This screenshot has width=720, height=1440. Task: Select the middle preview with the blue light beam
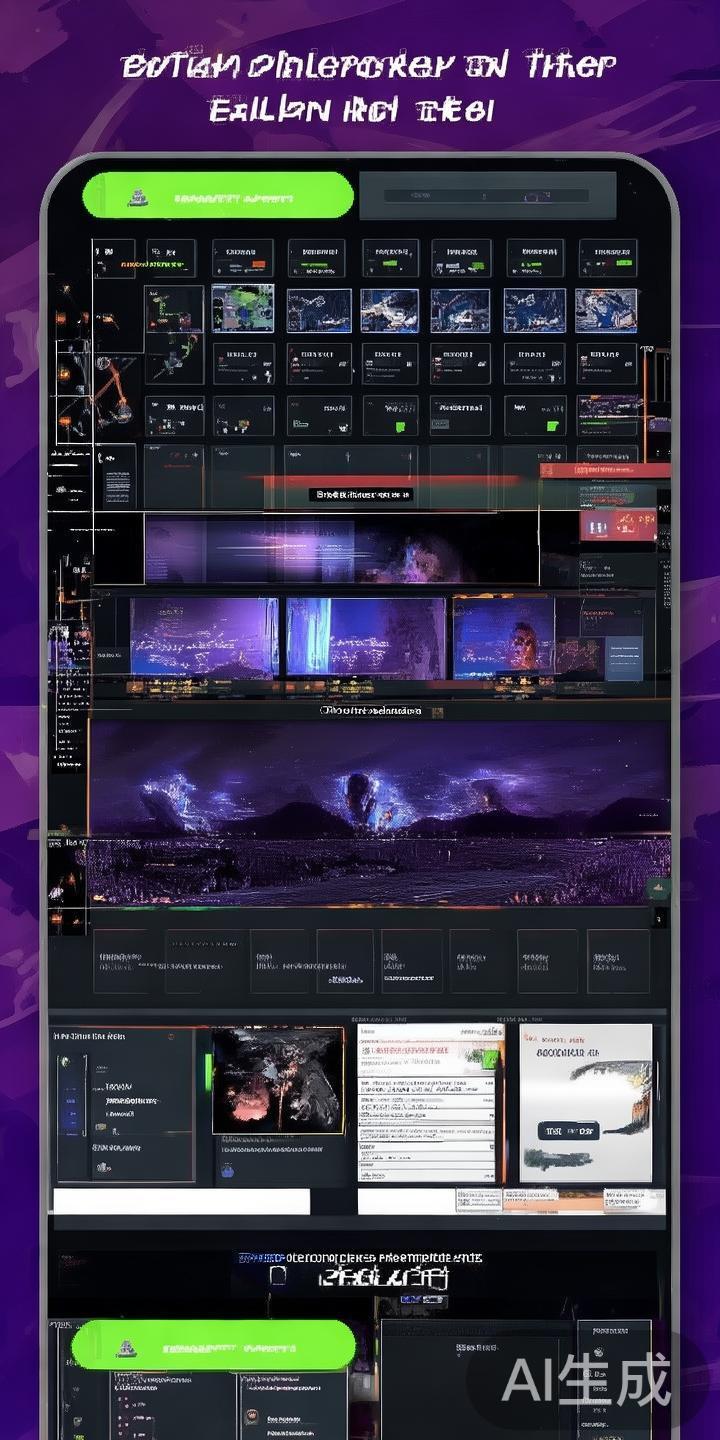click(x=366, y=637)
